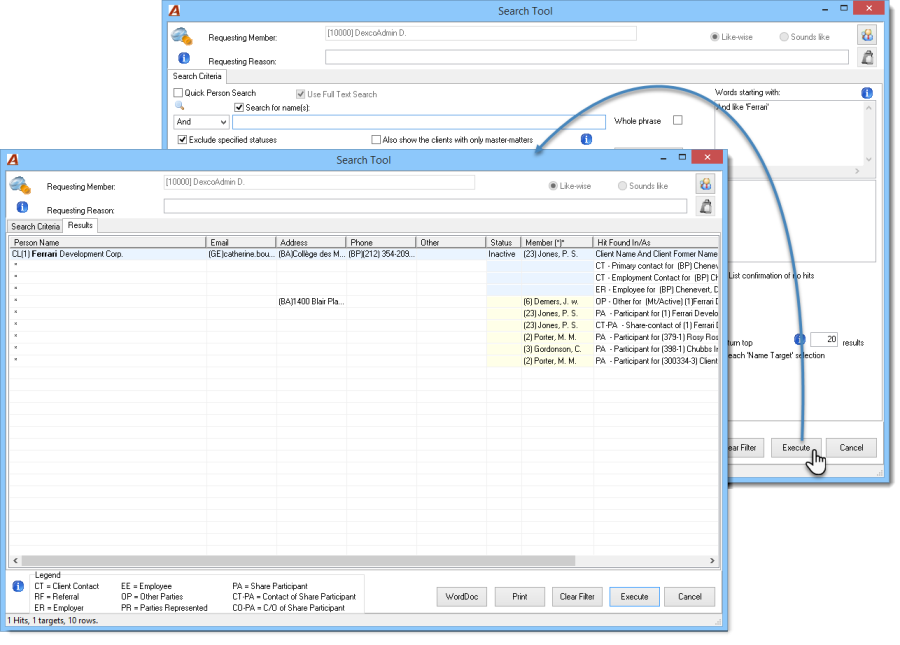Image resolution: width=900 pixels, height=645 pixels.
Task: Click the Status column header
Action: click(503, 242)
